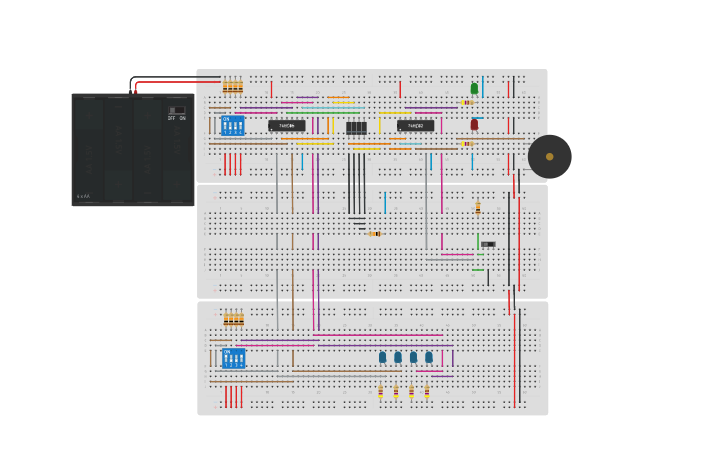Select the first blue LED on bottom breadboard

[382, 357]
